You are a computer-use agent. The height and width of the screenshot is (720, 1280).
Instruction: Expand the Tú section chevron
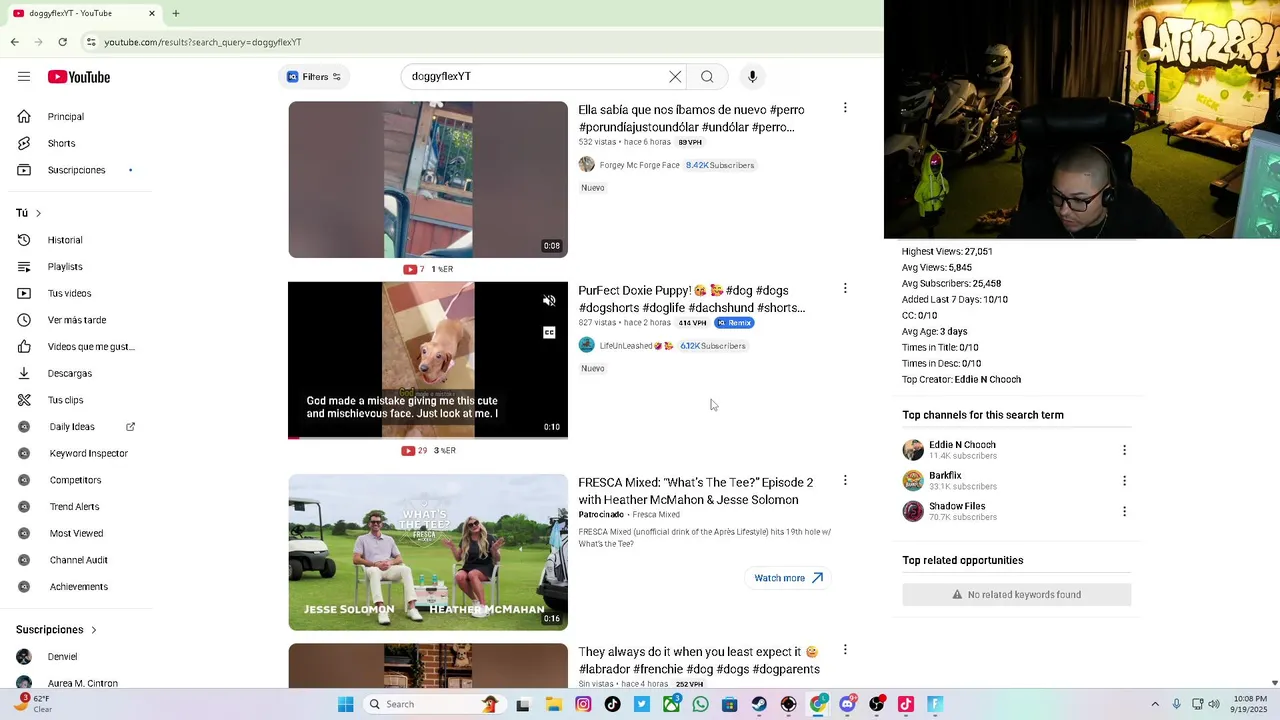[x=38, y=213]
